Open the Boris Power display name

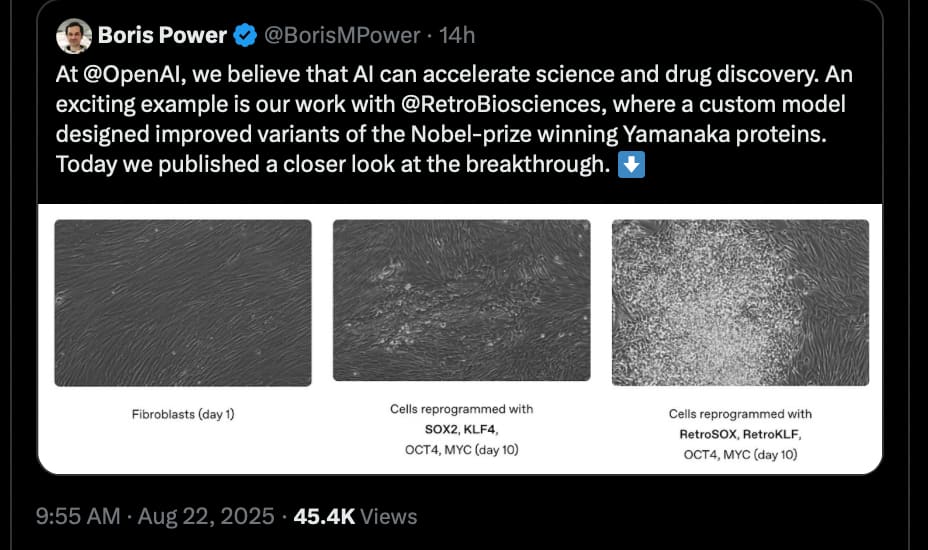click(x=163, y=36)
